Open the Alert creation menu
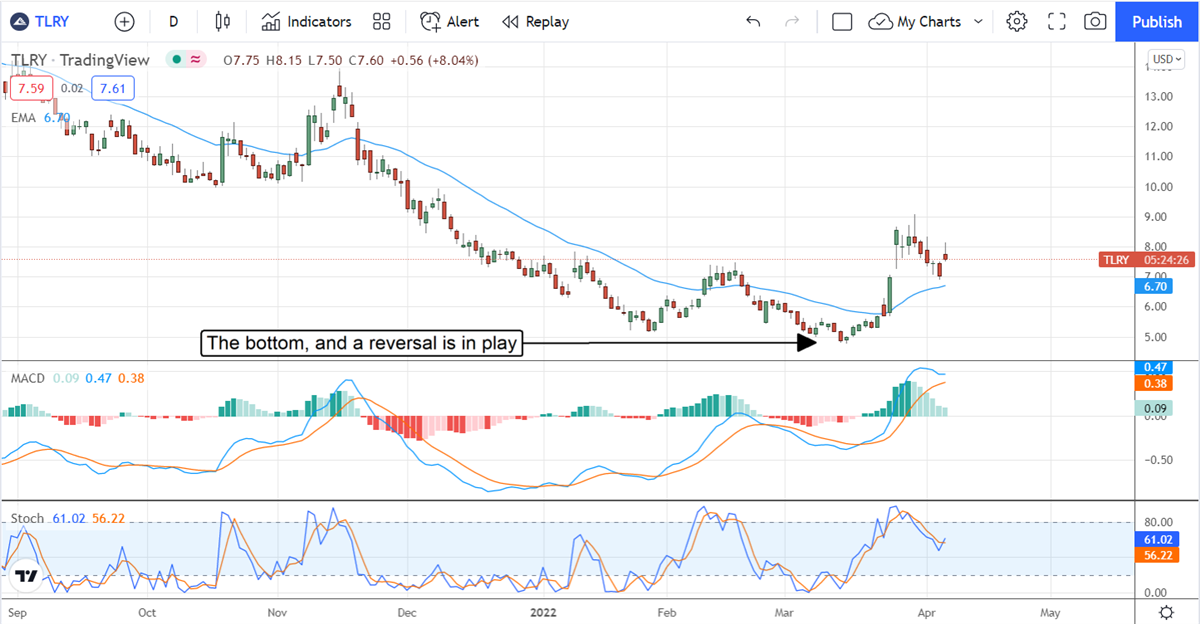This screenshot has width=1200, height=624. pyautogui.click(x=450, y=21)
